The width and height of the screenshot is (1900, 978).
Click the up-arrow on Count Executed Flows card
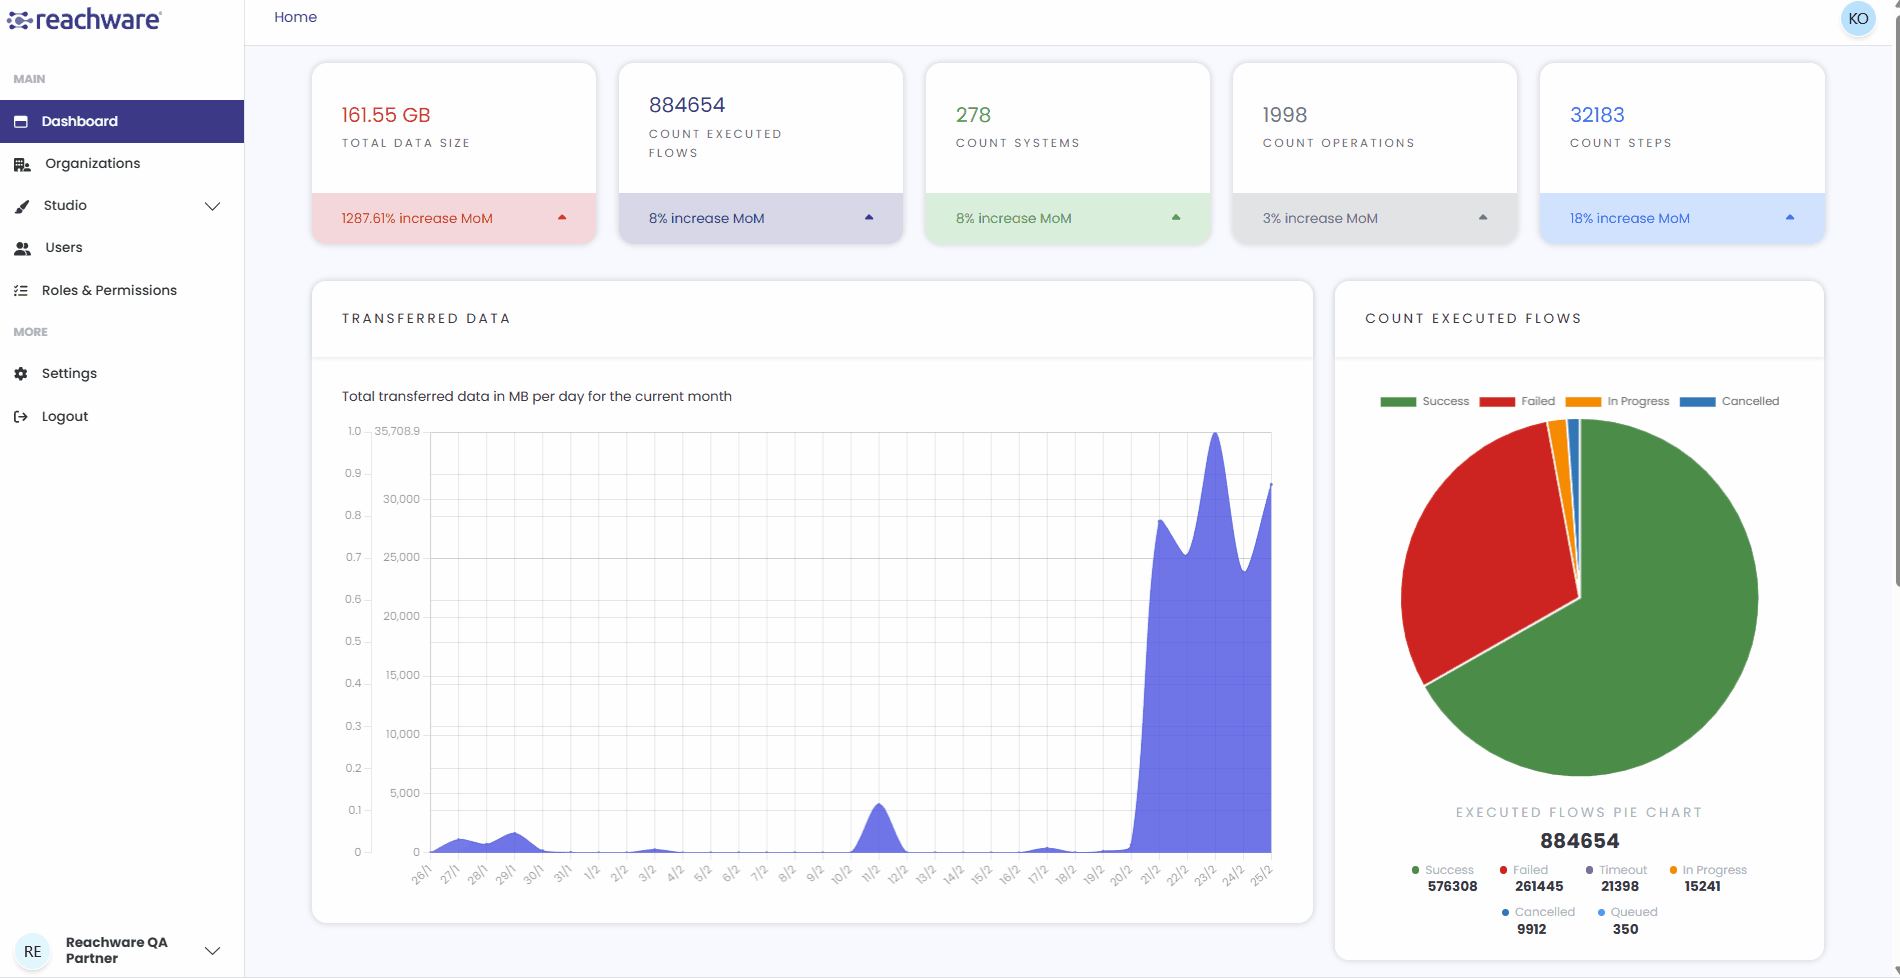(869, 217)
